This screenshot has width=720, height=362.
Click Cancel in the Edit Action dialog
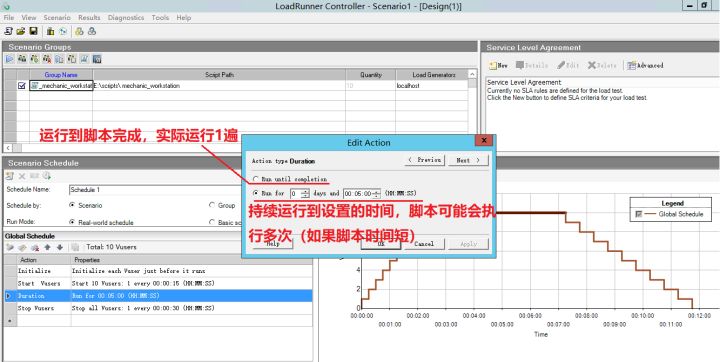[x=424, y=244]
